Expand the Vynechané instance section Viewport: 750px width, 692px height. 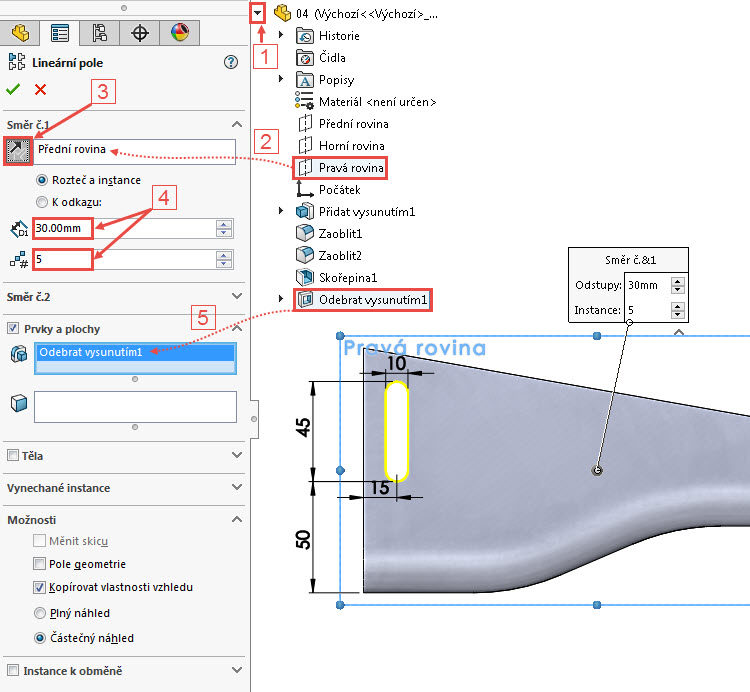[x=237, y=487]
